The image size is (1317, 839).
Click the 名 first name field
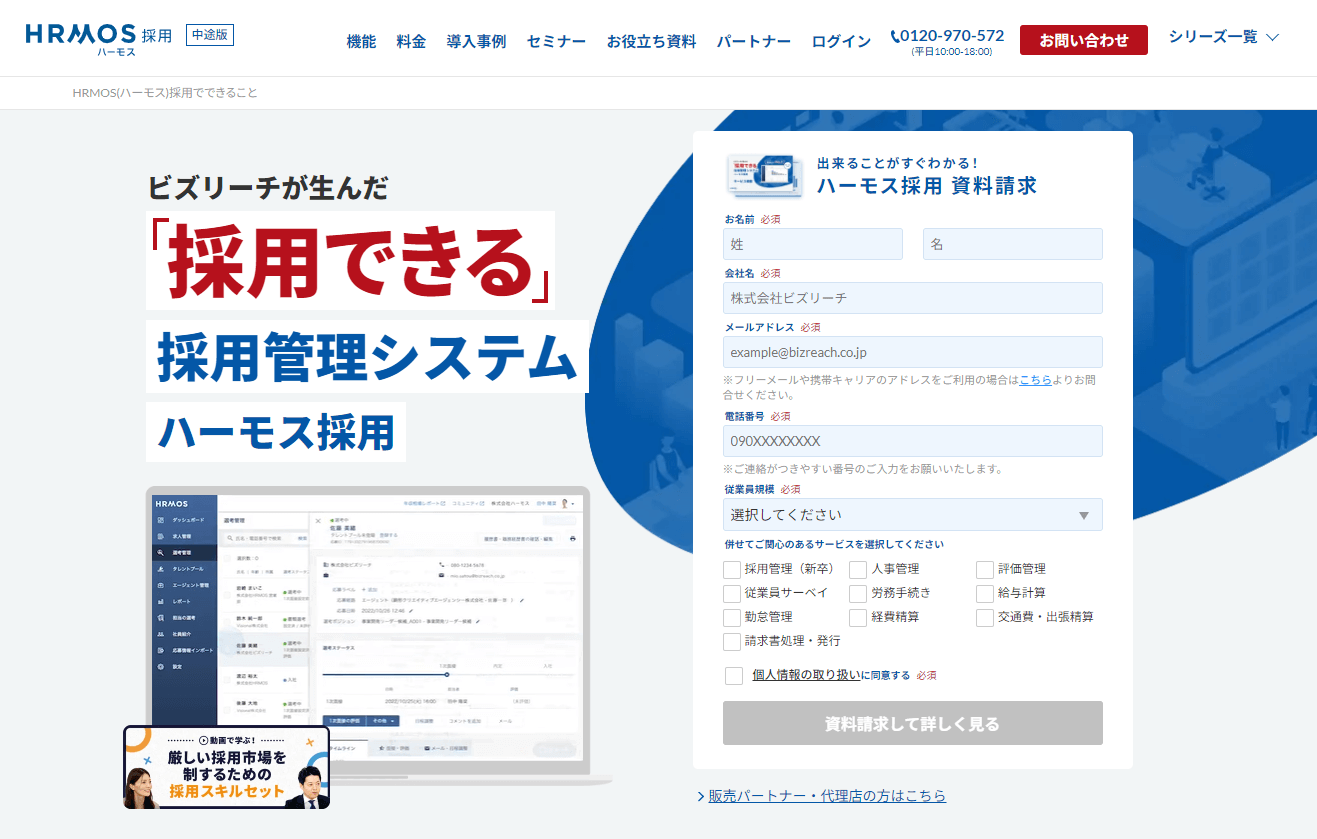(1013, 244)
